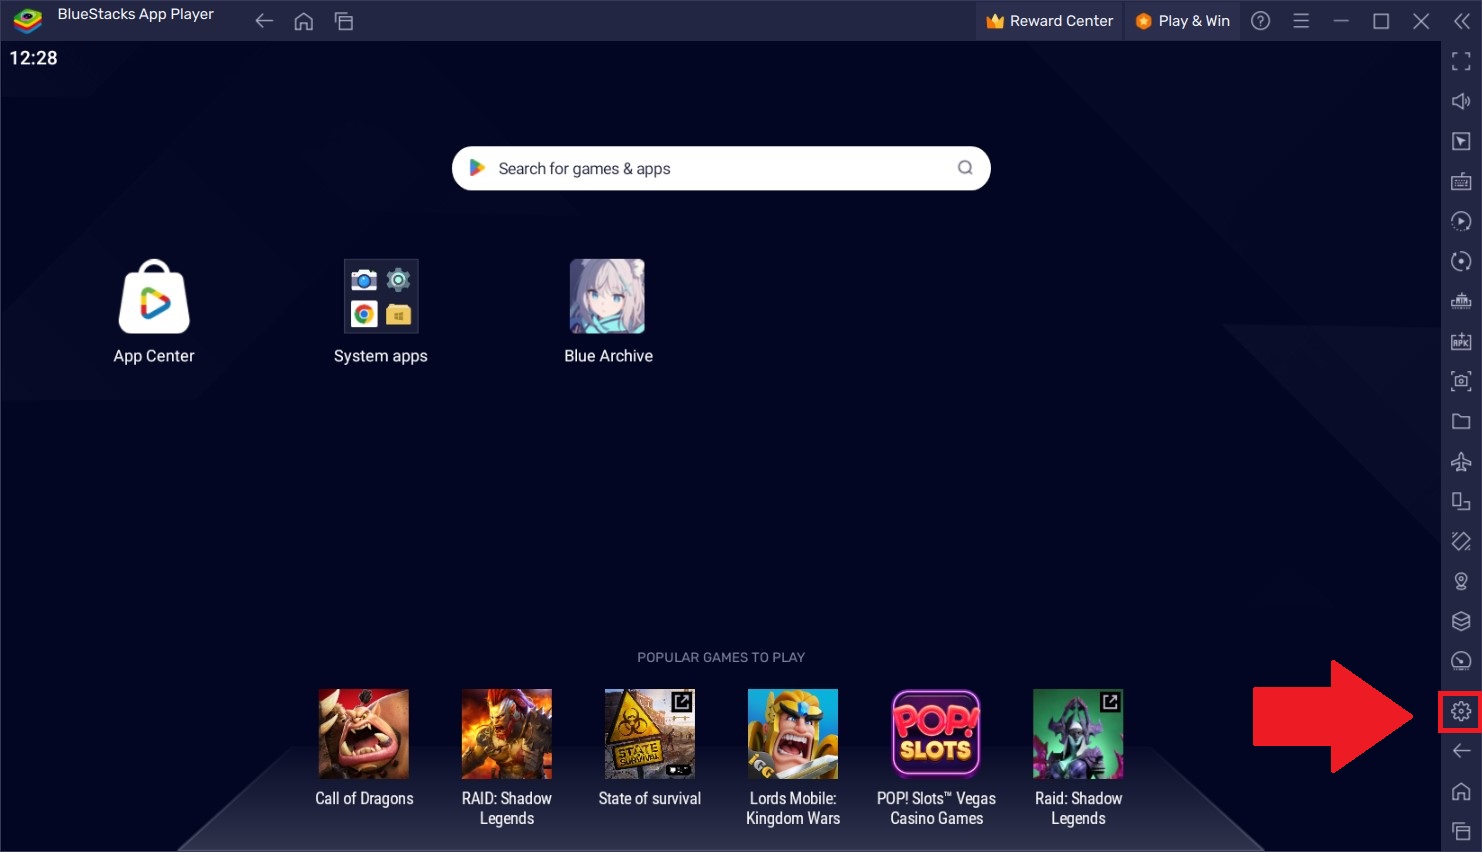Screen dimensions: 1482x852
Task: Click the search for games input field
Action: pyautogui.click(x=720, y=168)
